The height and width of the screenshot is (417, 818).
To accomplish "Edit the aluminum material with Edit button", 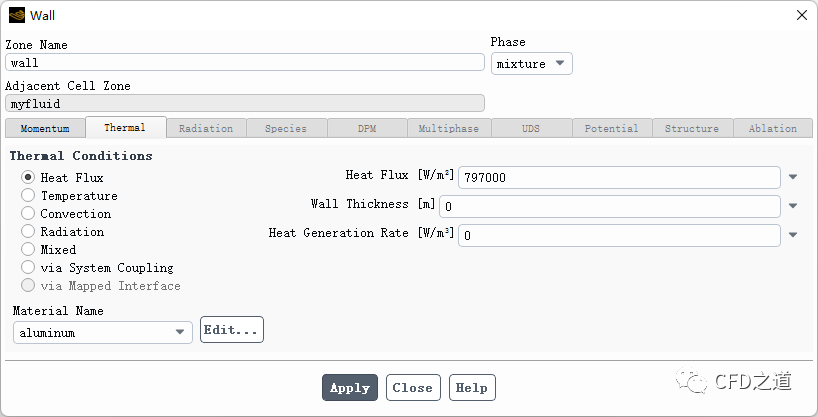I will click(x=232, y=330).
